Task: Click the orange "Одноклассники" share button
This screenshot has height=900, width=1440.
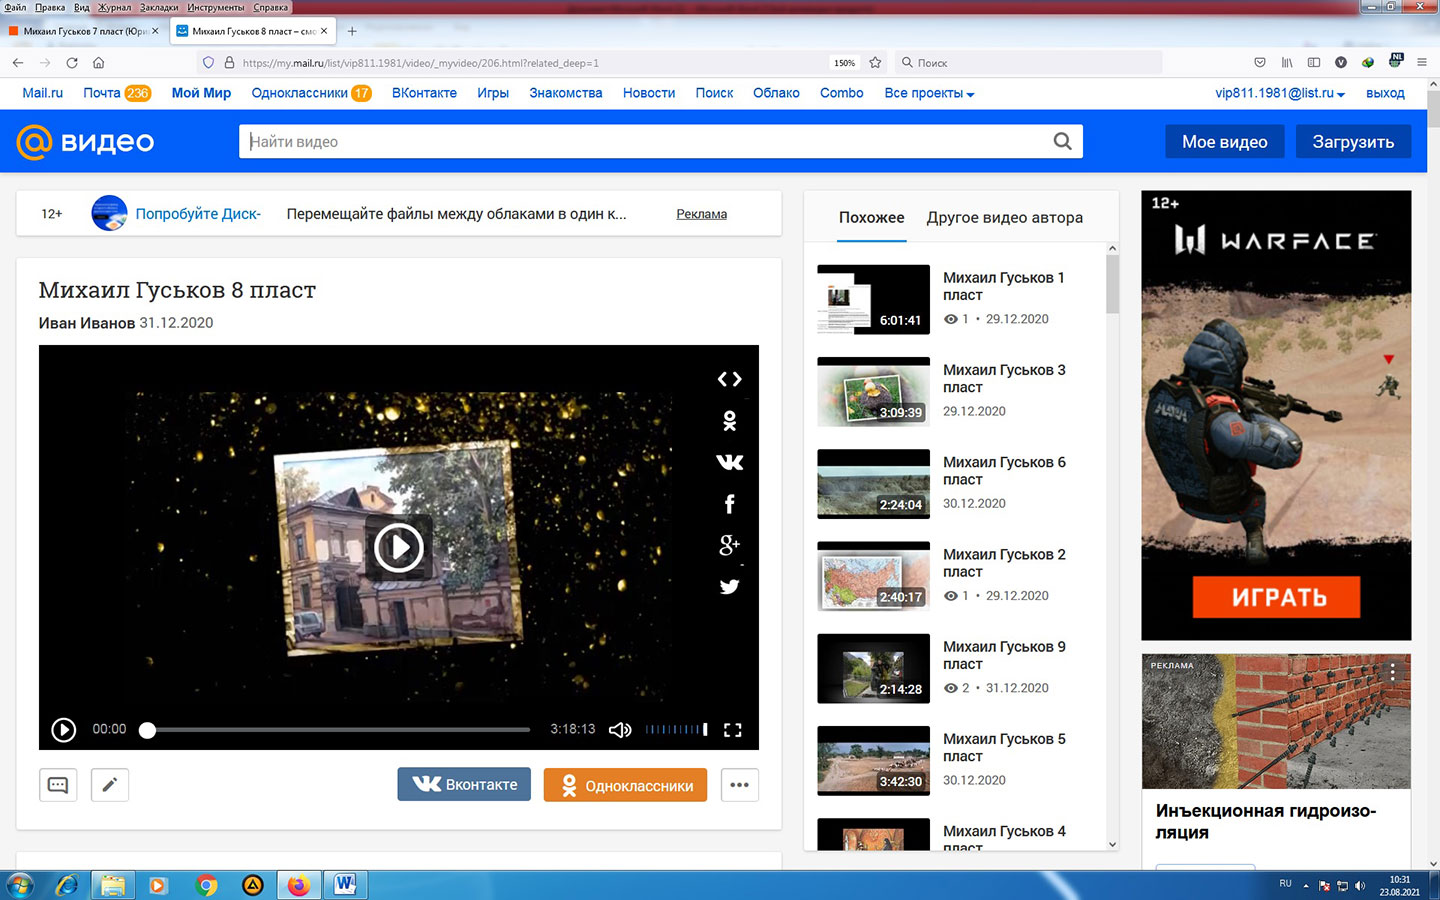Action: 625,786
